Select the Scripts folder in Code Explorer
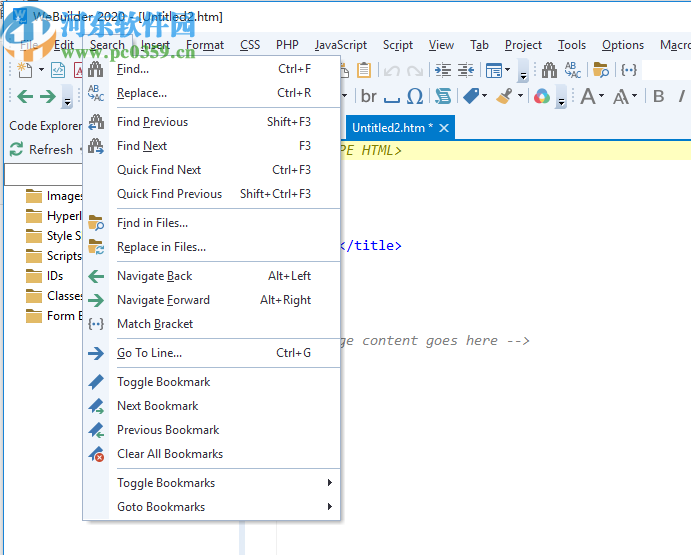The image size is (691, 555). click(x=54, y=256)
